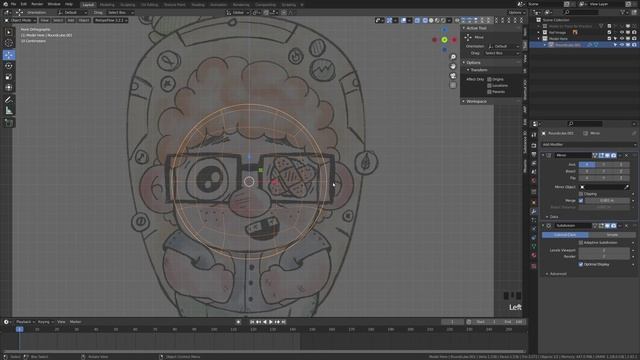The width and height of the screenshot is (640, 360).
Task: Collapse the Model Here collection tree arrow
Action: (x=538, y=39)
